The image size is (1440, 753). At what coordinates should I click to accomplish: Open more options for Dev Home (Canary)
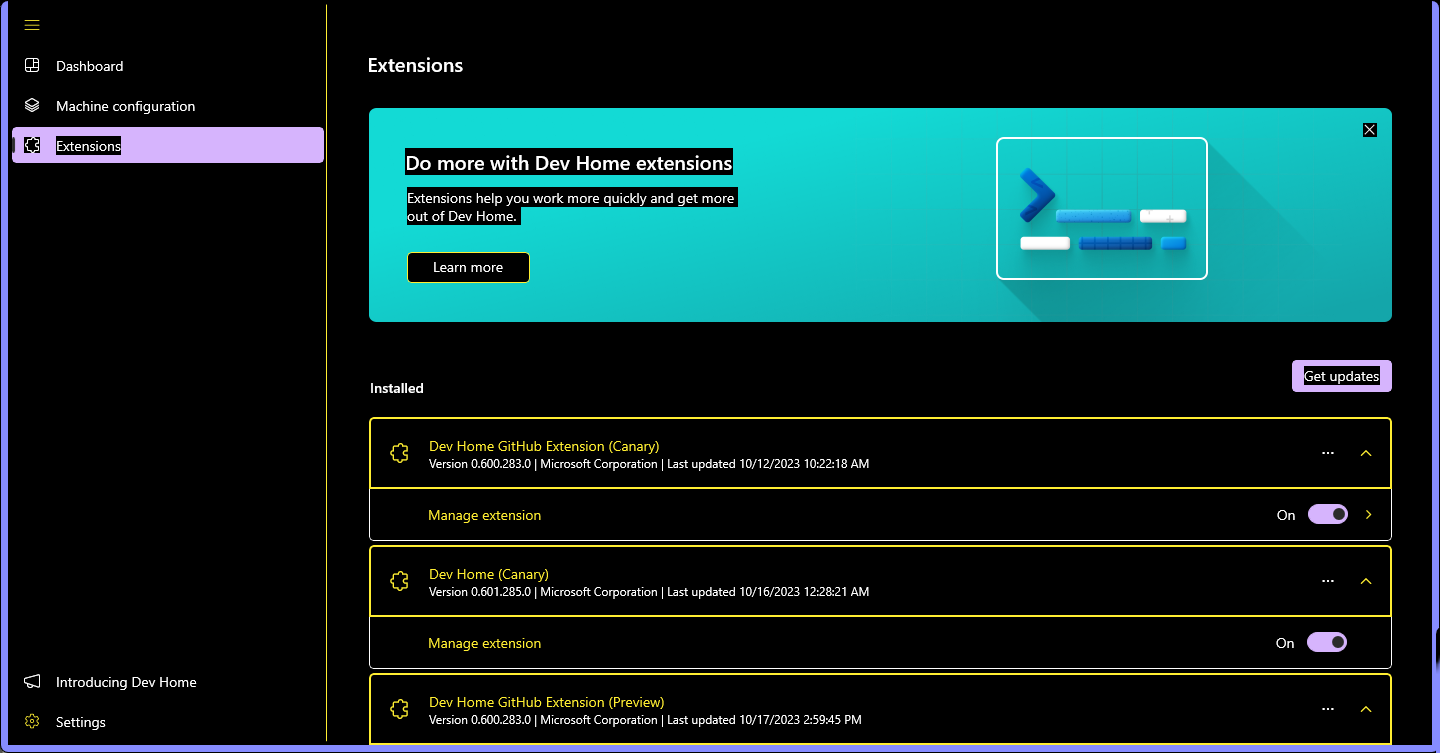click(x=1327, y=580)
